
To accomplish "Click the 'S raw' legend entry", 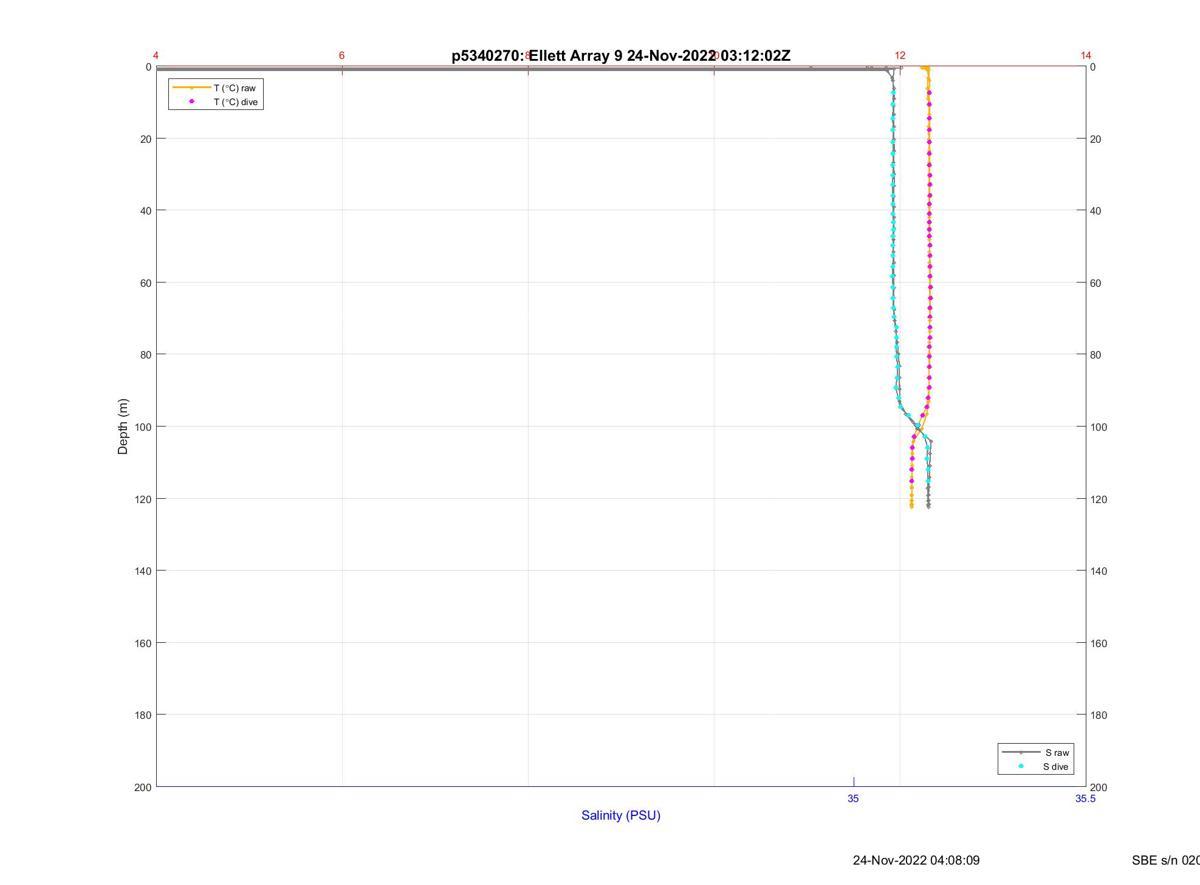I will (x=1058, y=752).
